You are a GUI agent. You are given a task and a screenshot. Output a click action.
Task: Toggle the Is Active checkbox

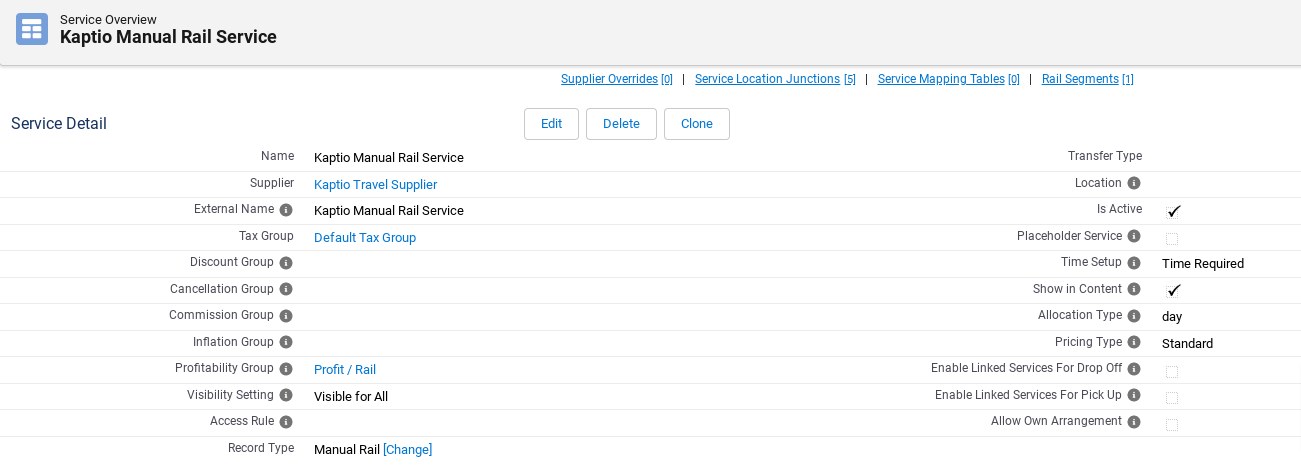coord(1173,211)
